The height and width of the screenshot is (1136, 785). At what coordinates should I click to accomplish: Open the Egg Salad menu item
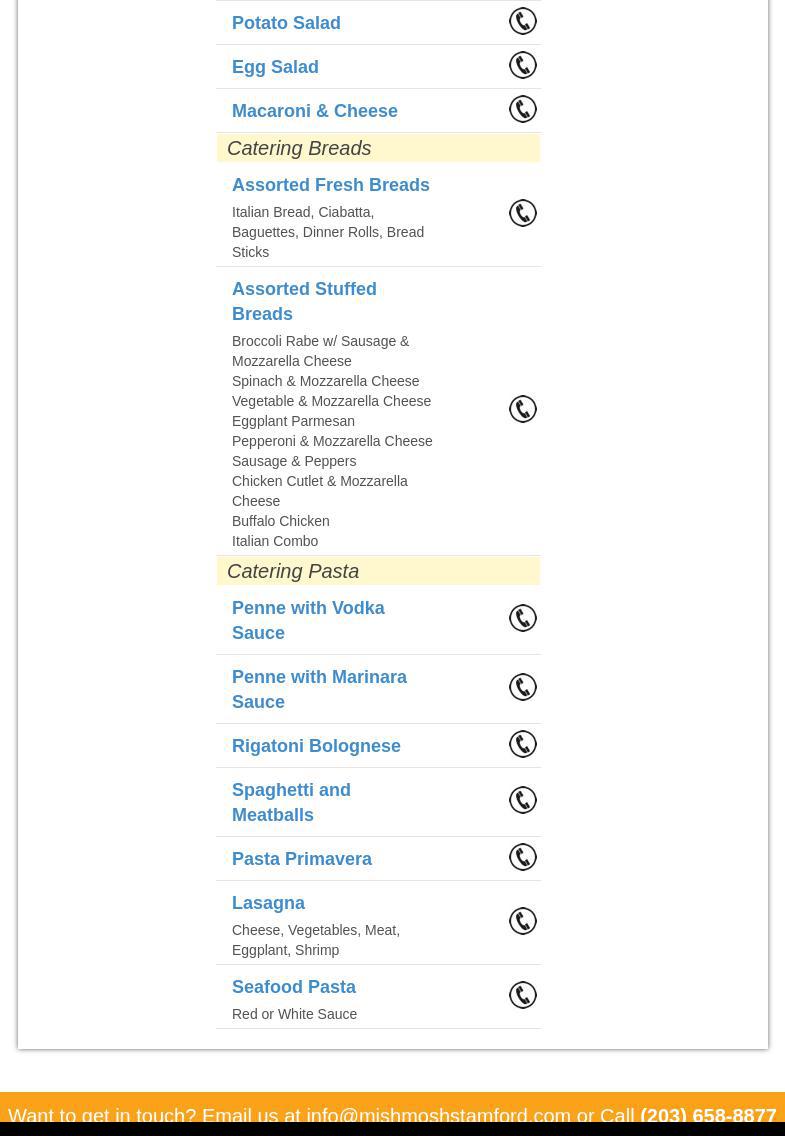[x=275, y=67]
